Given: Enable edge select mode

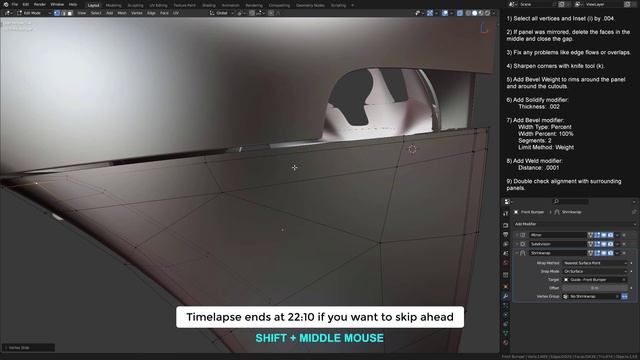Looking at the screenshot, I should (x=63, y=13).
